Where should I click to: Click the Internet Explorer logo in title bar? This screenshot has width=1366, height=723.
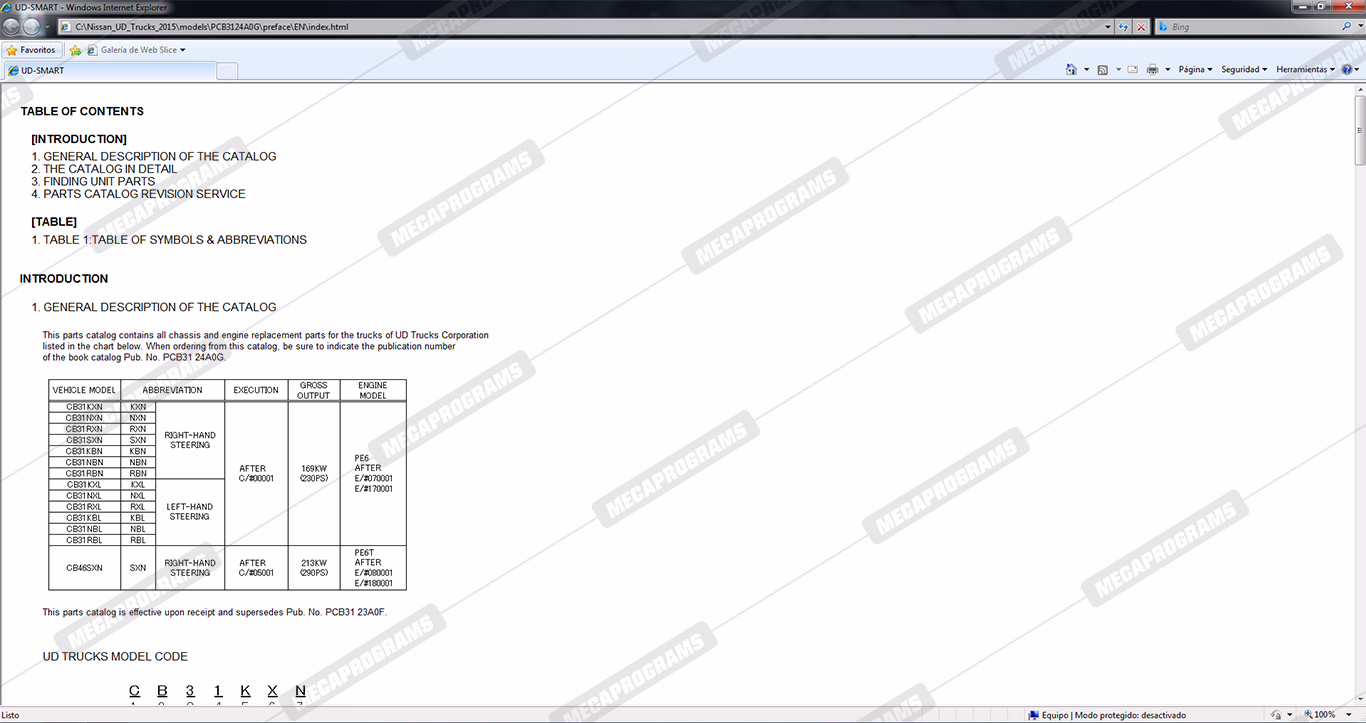(x=8, y=7)
